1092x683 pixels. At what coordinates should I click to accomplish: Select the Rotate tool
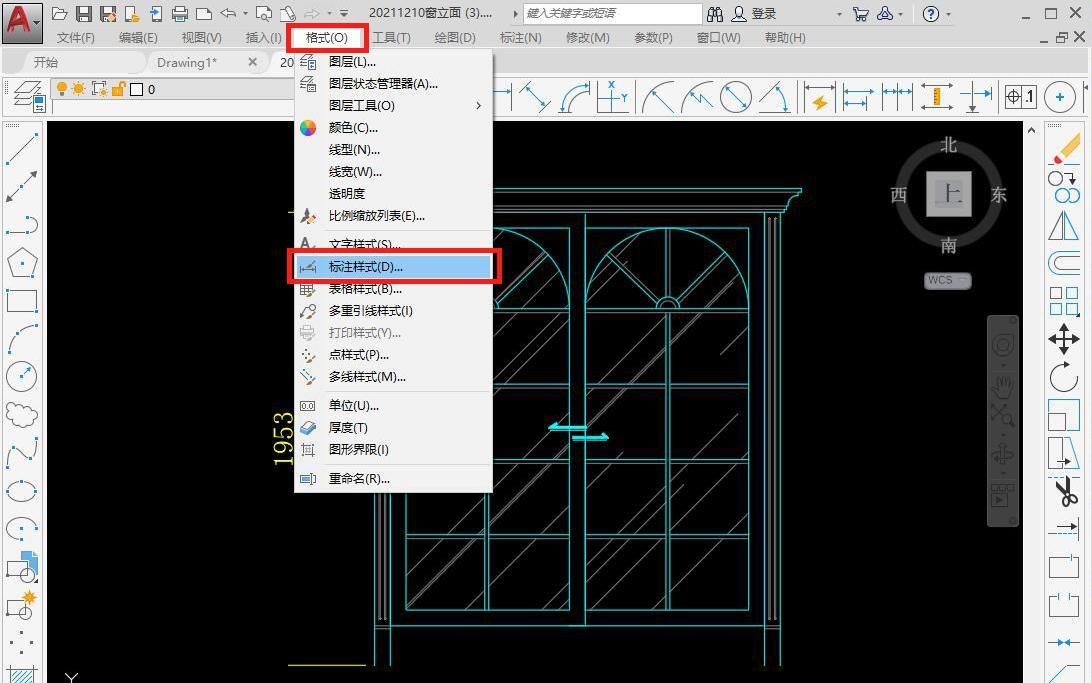tap(1064, 377)
